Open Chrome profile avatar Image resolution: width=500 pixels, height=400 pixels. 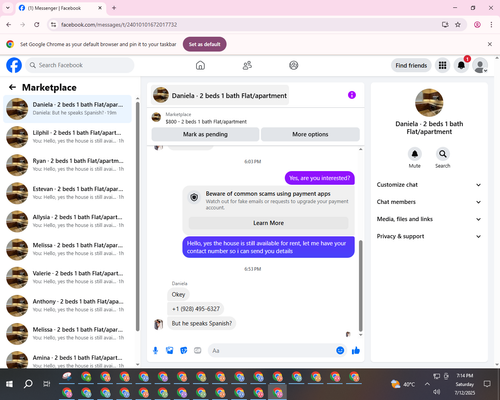[x=477, y=25]
